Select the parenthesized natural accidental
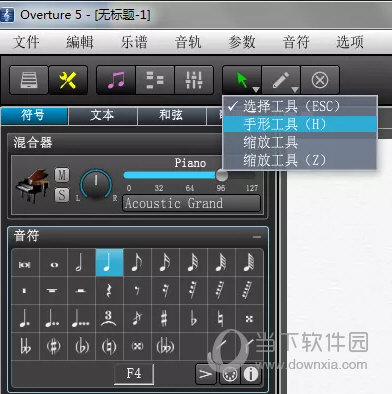This screenshot has height=394, width=392. (x=109, y=346)
